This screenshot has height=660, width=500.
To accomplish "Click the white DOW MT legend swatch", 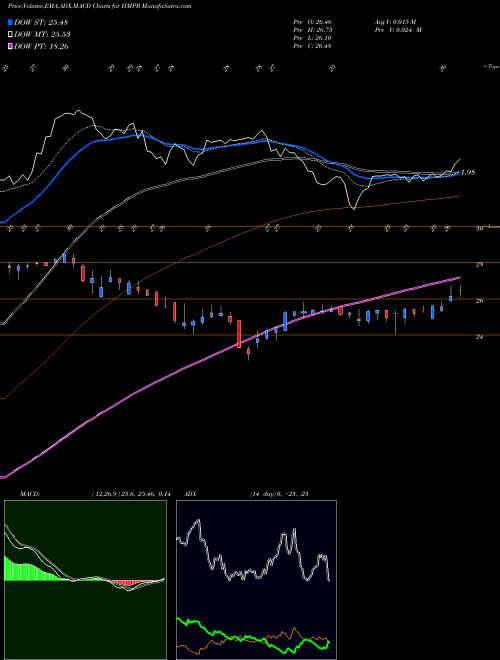I will (x=10, y=34).
